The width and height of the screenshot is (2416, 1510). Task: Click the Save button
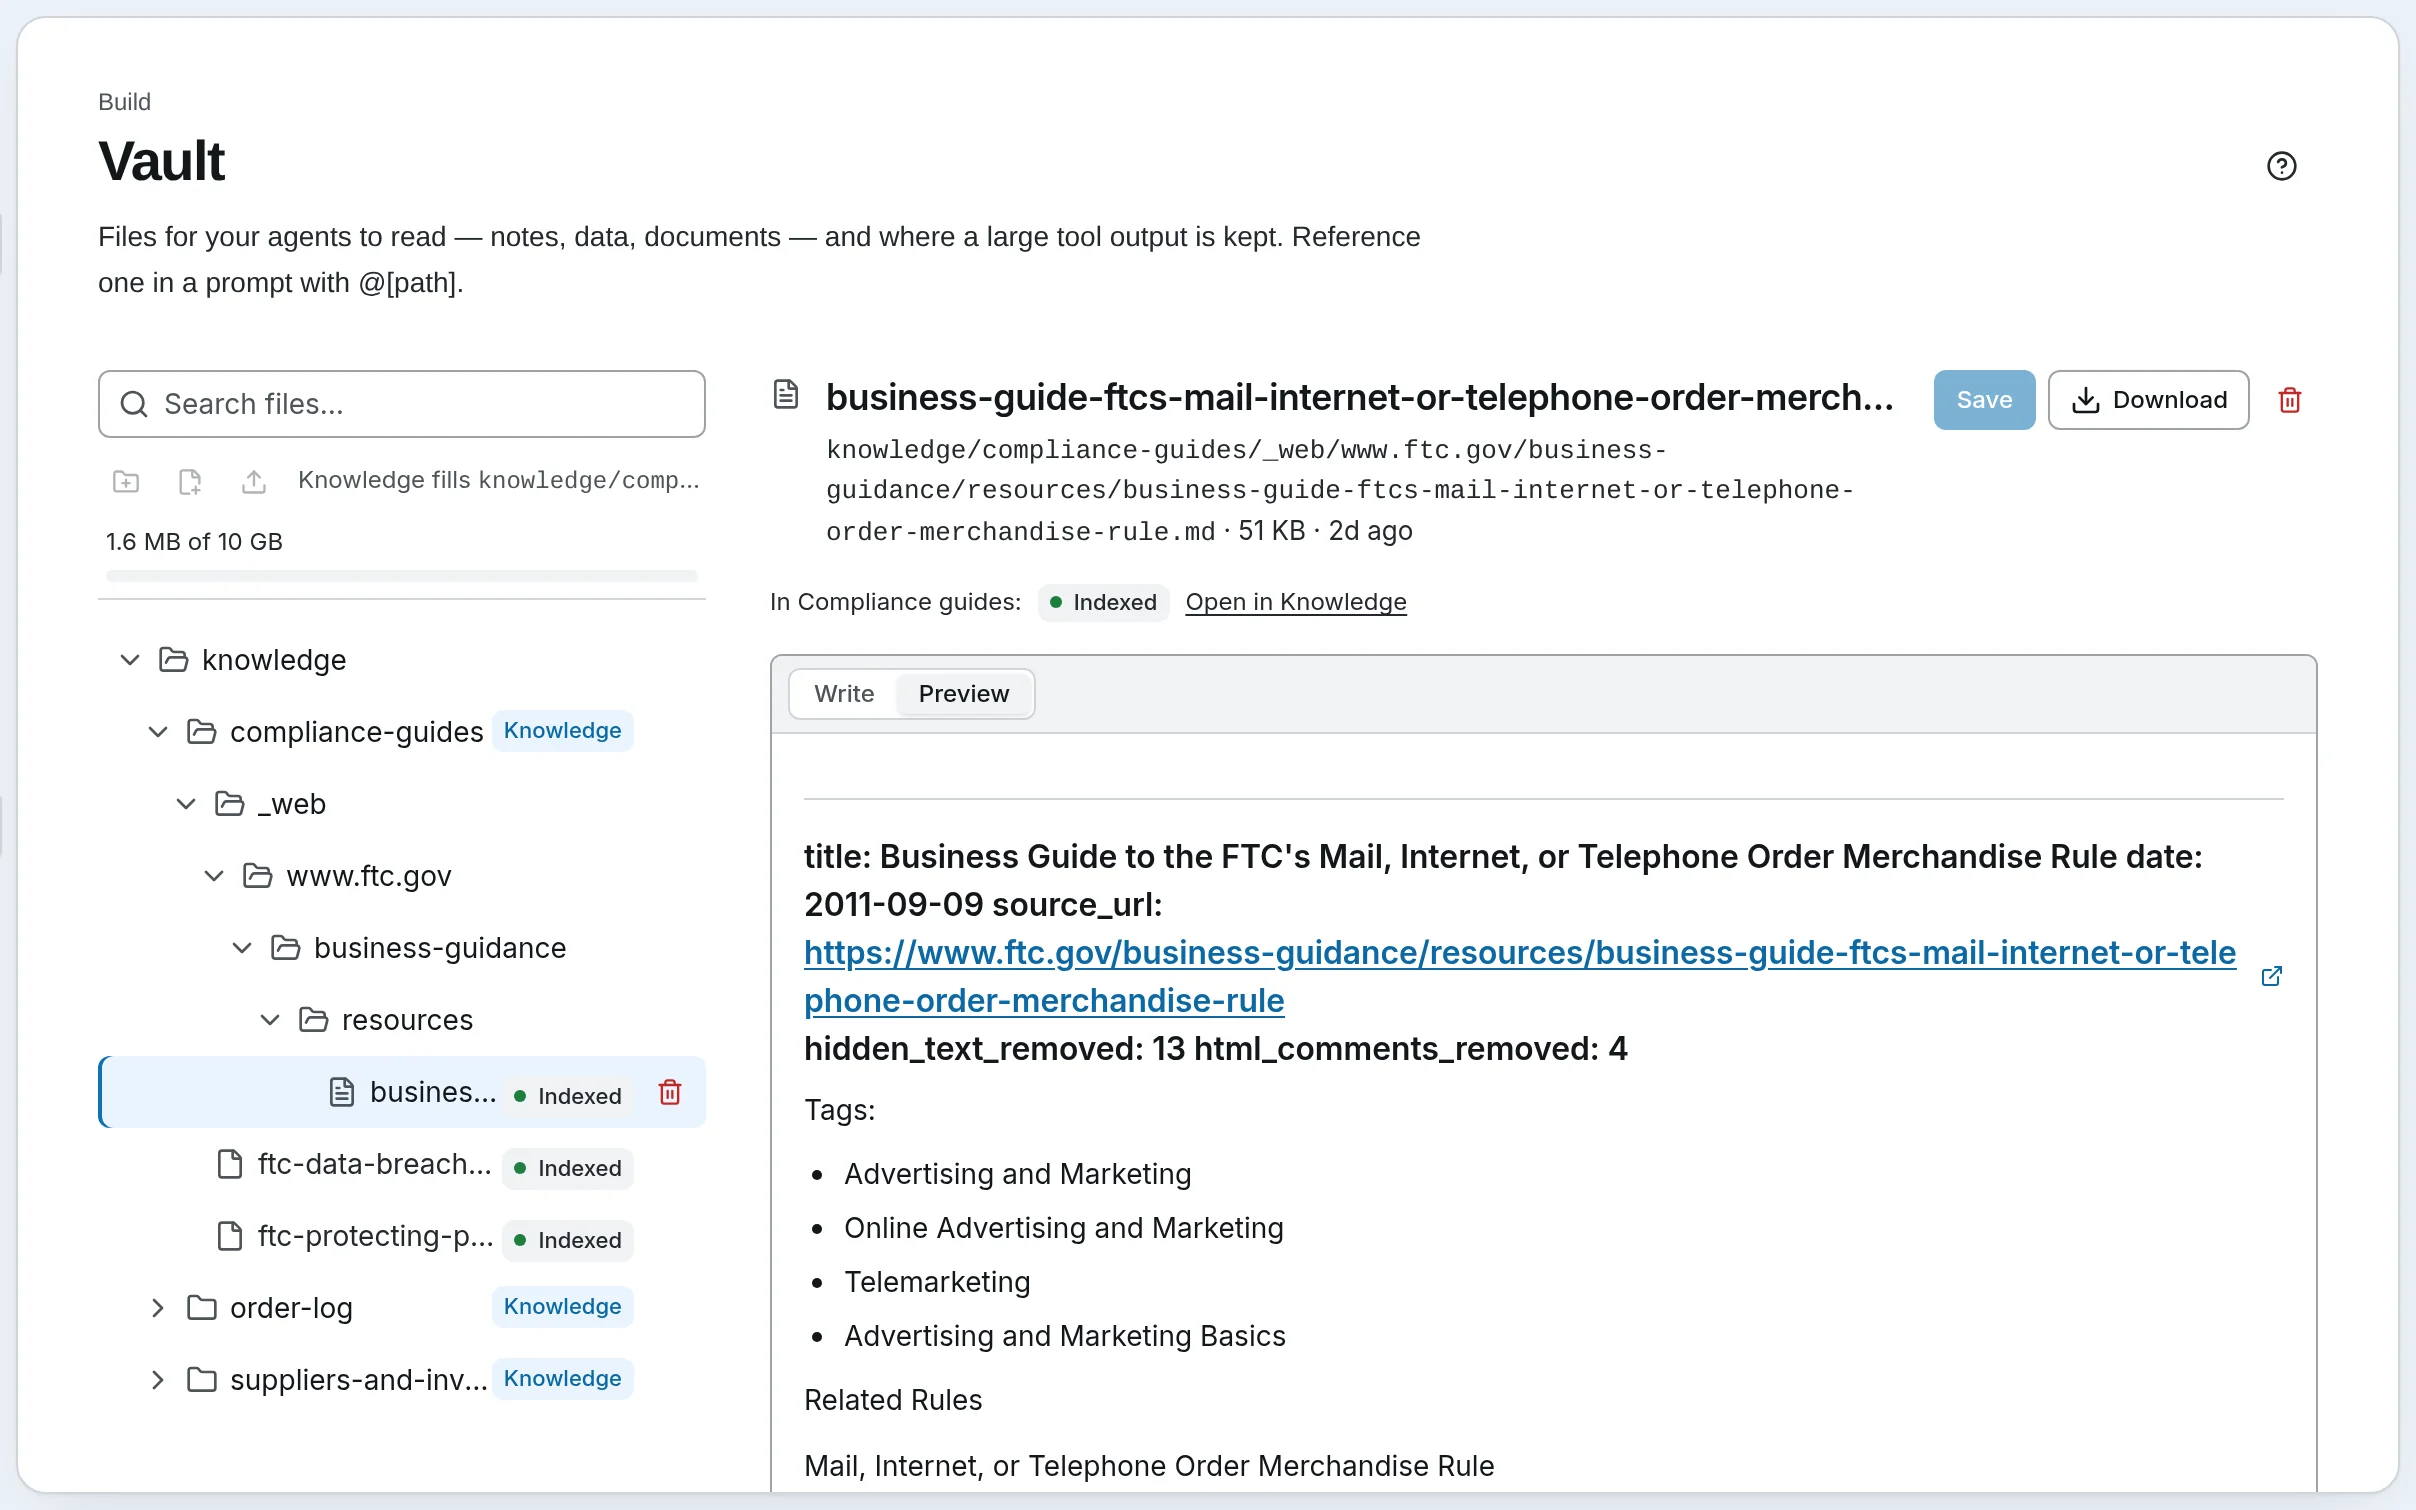click(x=1984, y=400)
